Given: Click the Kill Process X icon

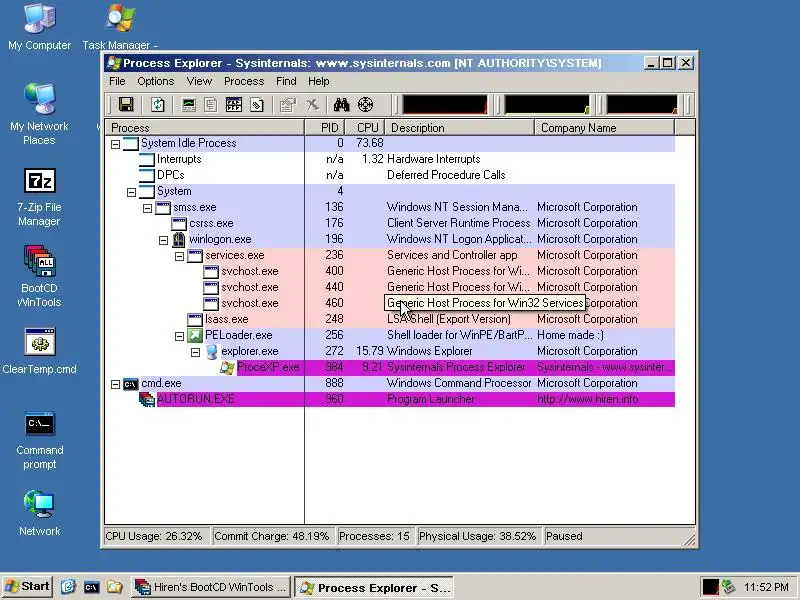Looking at the screenshot, I should [x=312, y=105].
